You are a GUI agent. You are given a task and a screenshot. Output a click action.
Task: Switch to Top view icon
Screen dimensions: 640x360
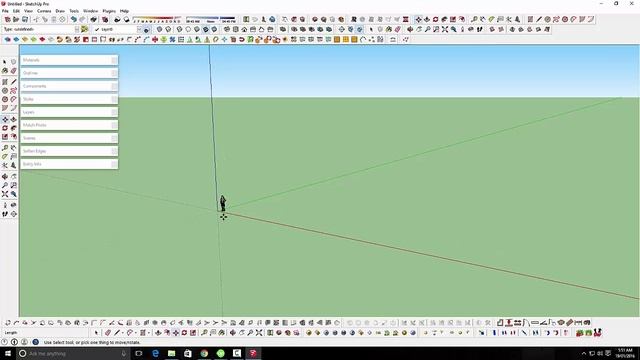click(x=236, y=29)
